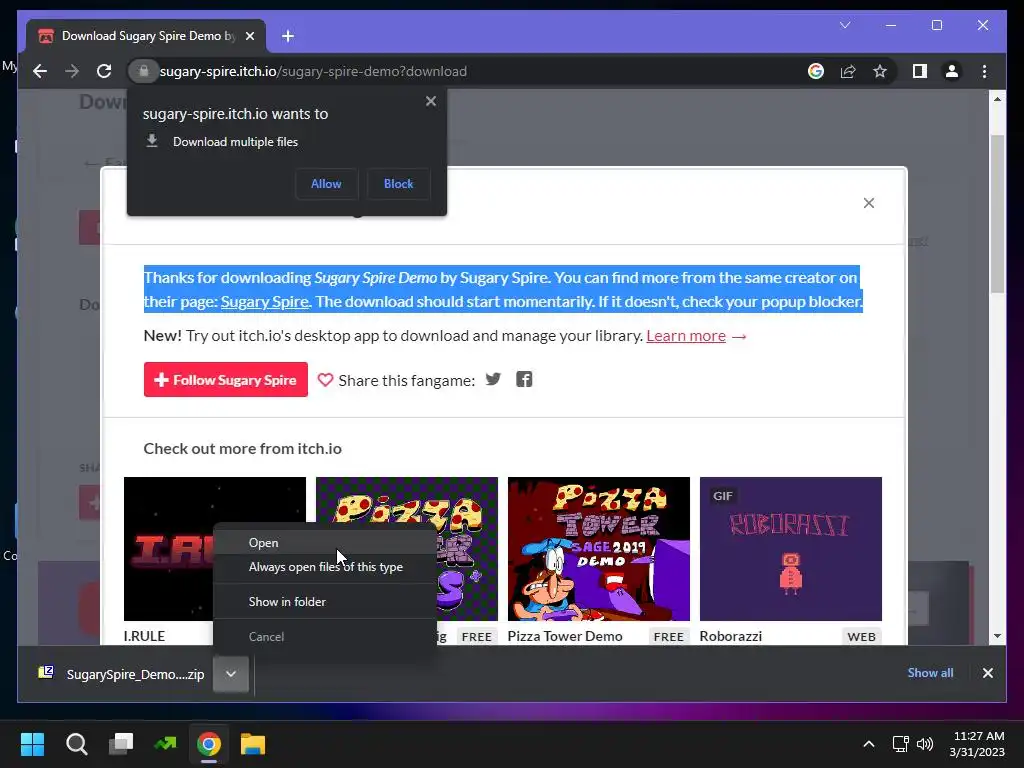
Task: Click the heart icon beside Share this fangame
Action: point(325,380)
